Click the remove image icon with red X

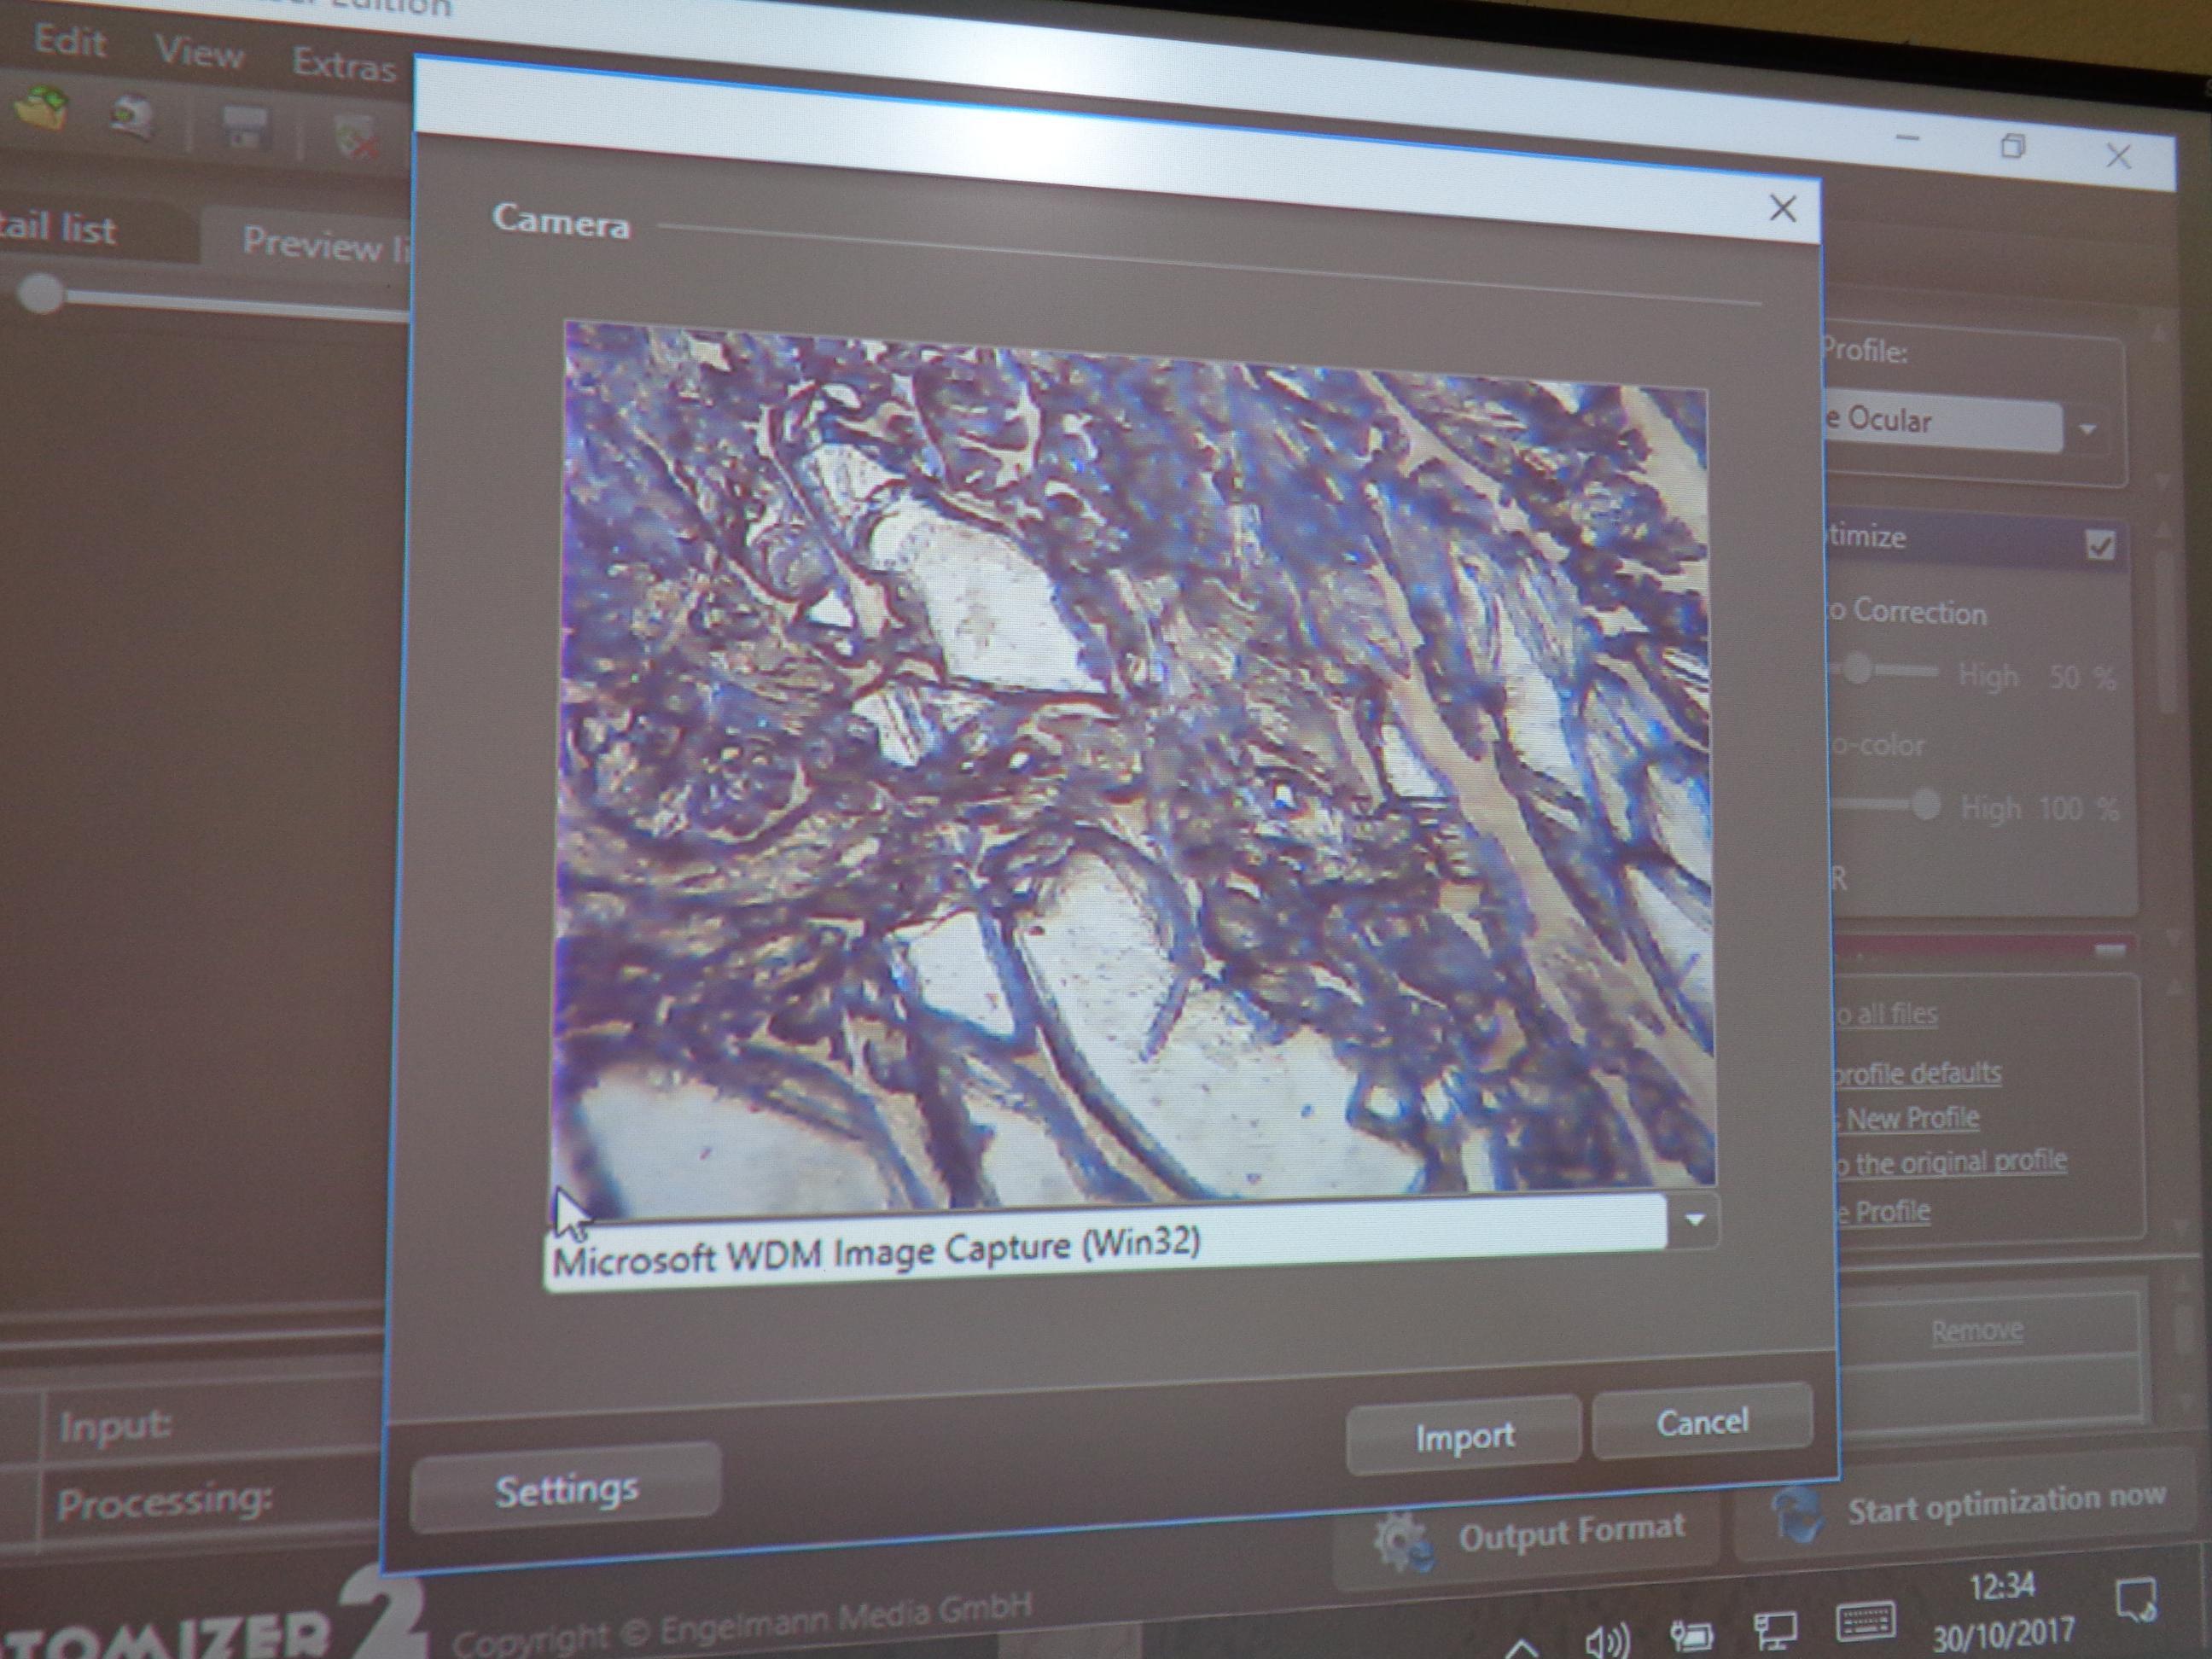click(x=353, y=139)
